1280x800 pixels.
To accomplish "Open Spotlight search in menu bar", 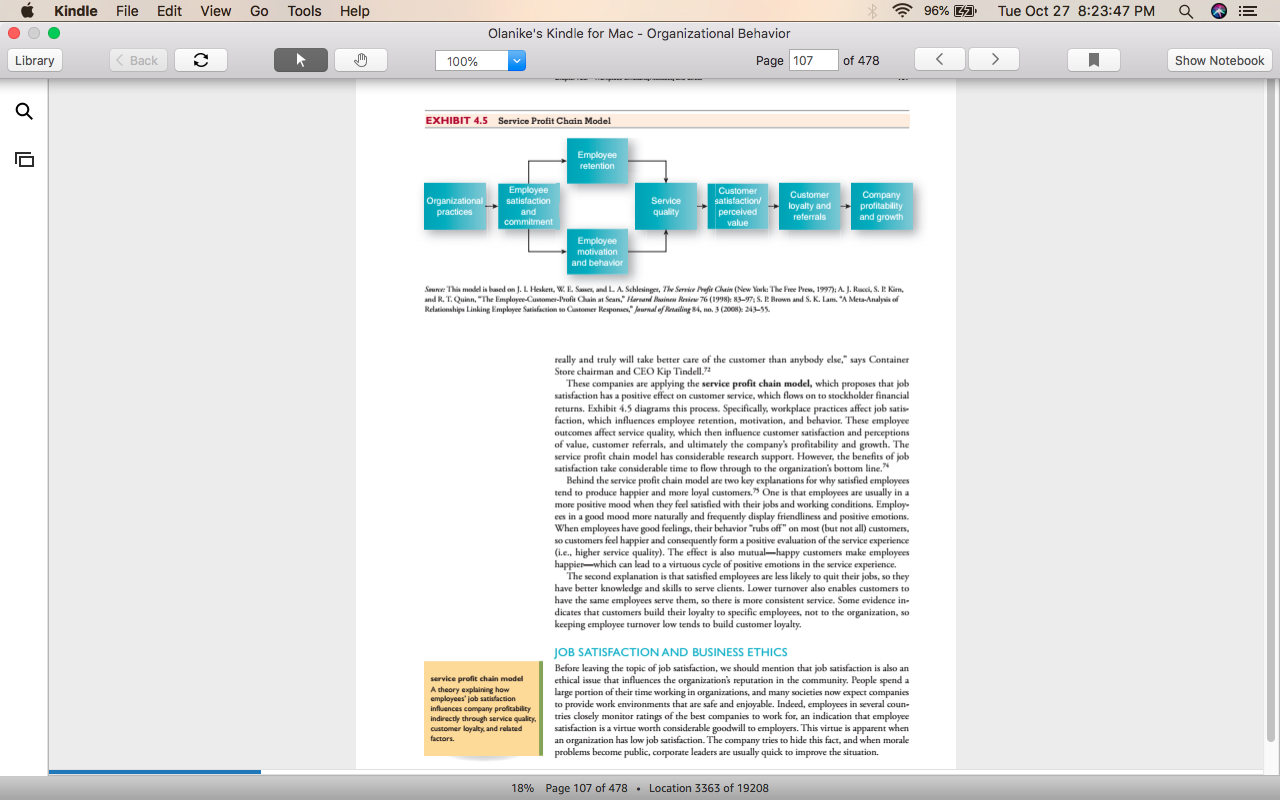I will point(1186,11).
